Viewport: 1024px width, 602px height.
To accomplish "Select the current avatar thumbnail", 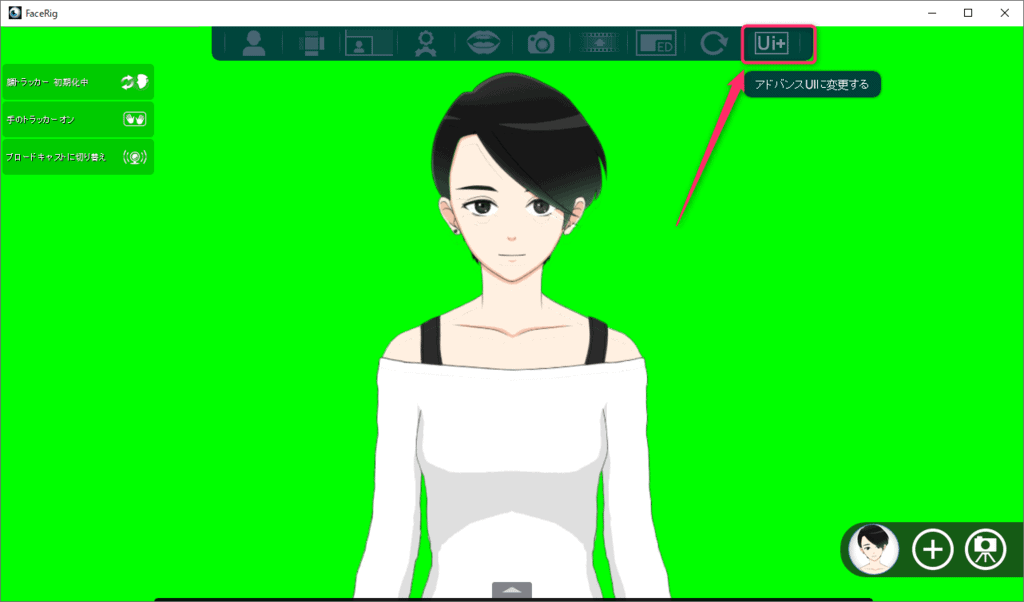I will 874,548.
